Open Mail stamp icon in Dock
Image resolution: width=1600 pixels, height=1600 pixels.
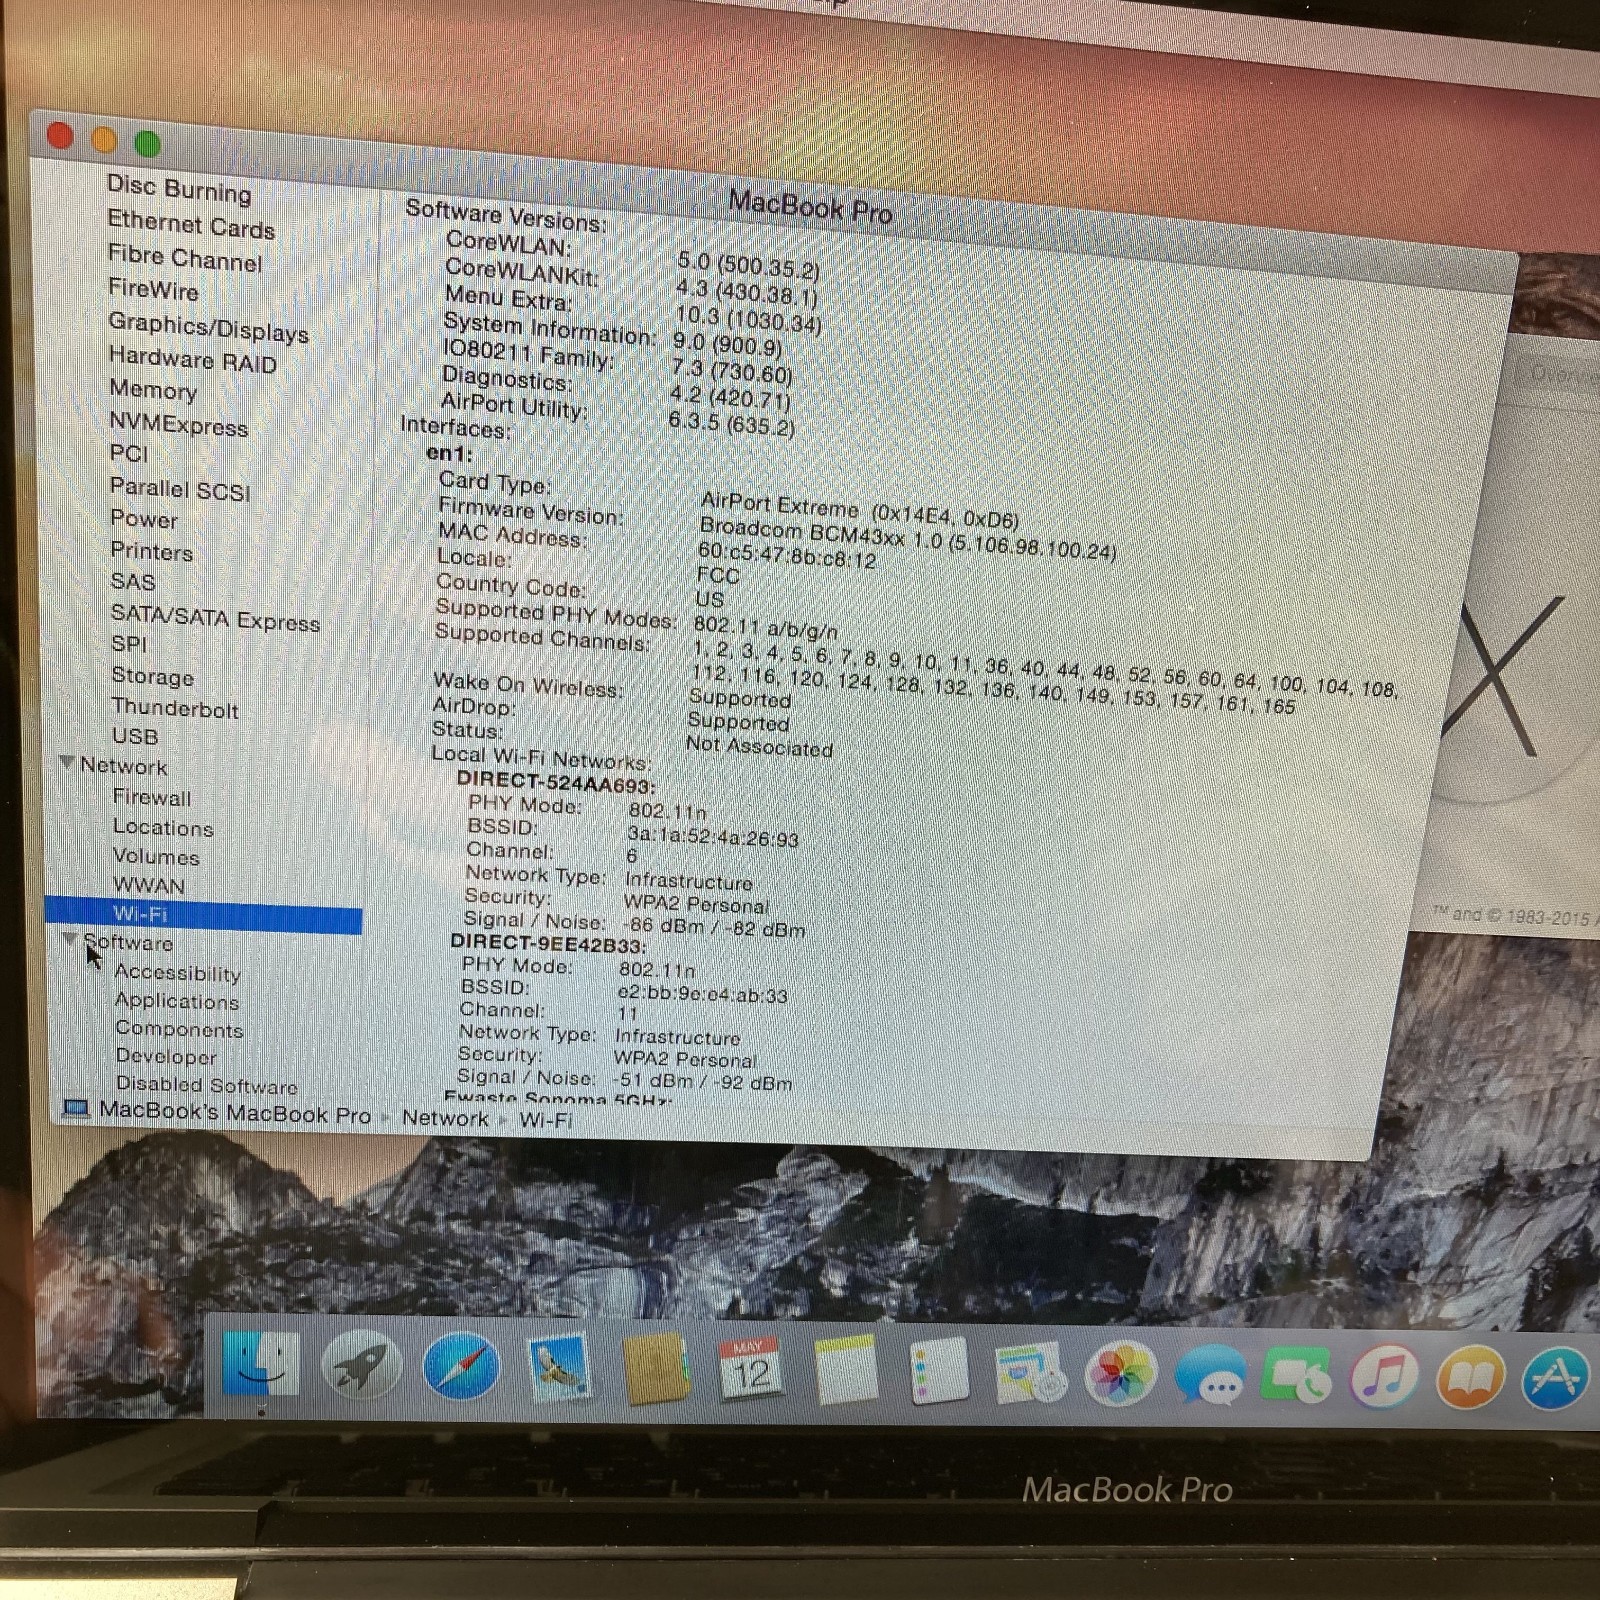(559, 1368)
